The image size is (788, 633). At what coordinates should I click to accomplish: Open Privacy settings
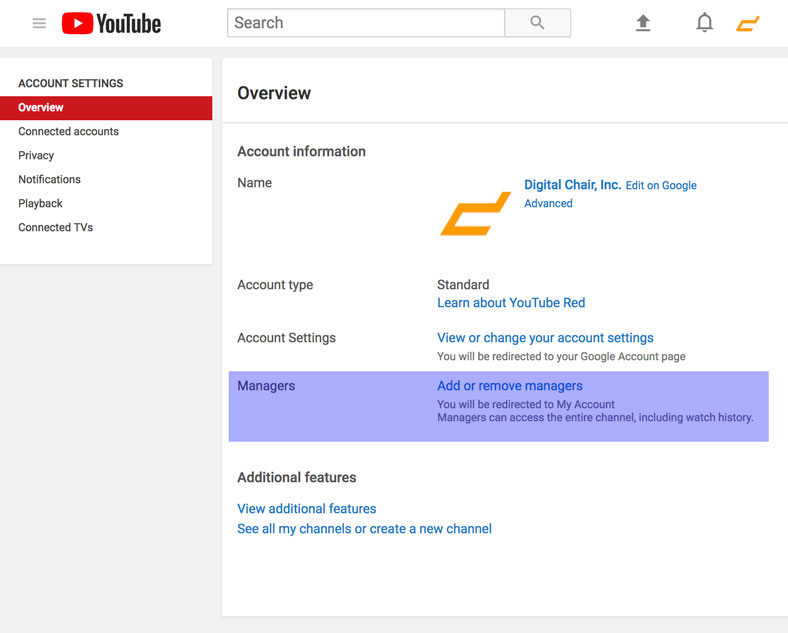[36, 156]
